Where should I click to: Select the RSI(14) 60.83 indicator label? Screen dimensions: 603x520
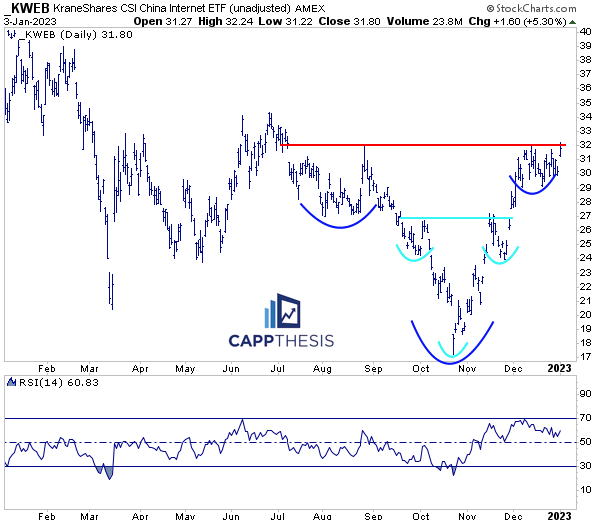click(45, 383)
